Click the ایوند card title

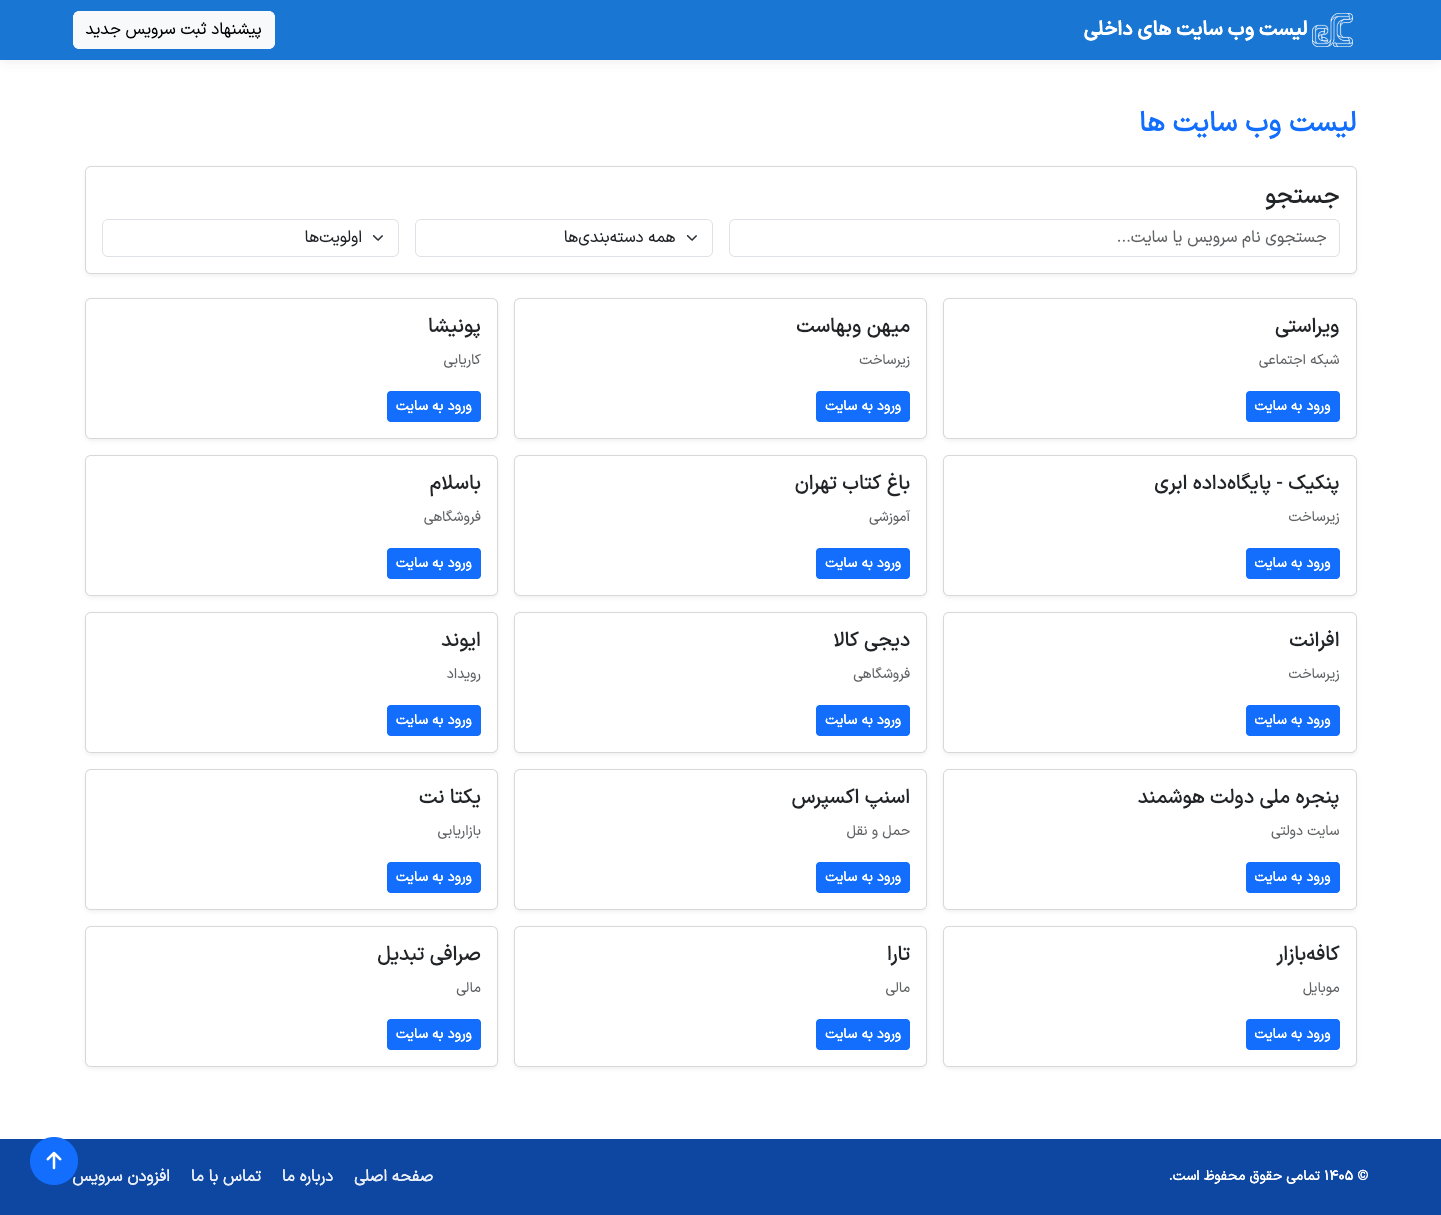(461, 640)
